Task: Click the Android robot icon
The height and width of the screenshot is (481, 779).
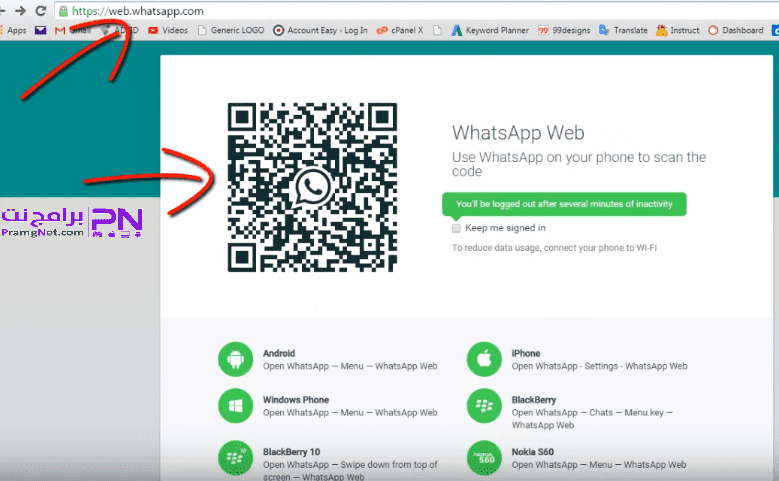Action: (x=235, y=359)
